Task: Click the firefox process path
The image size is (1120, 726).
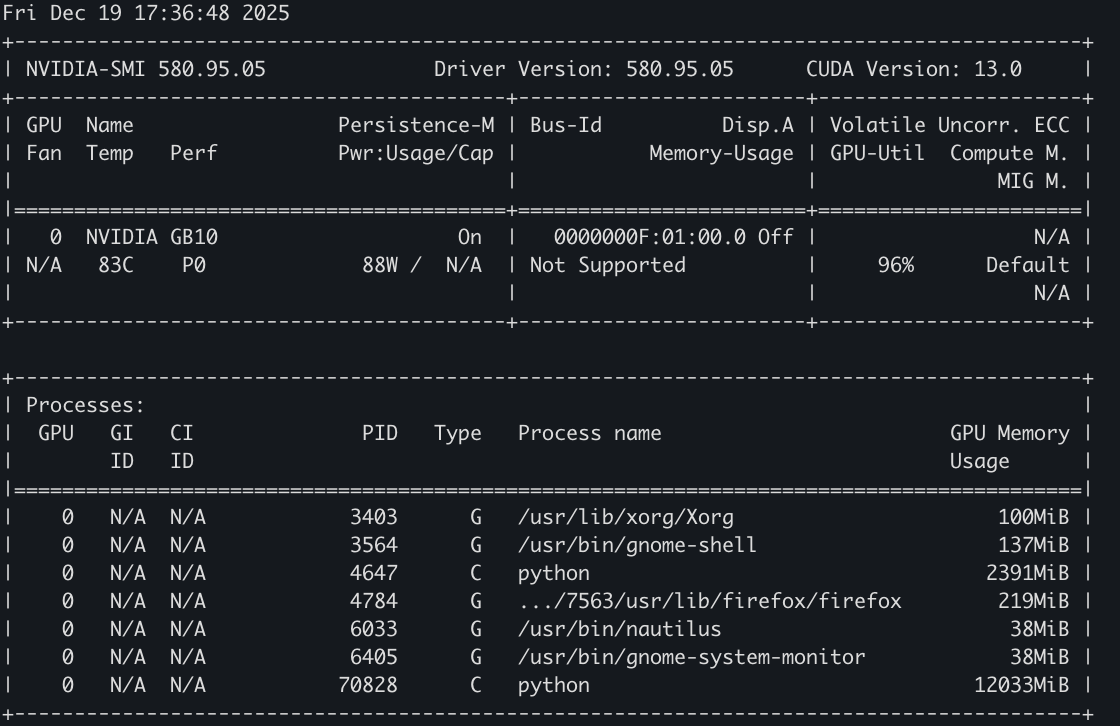Action: click(x=710, y=601)
